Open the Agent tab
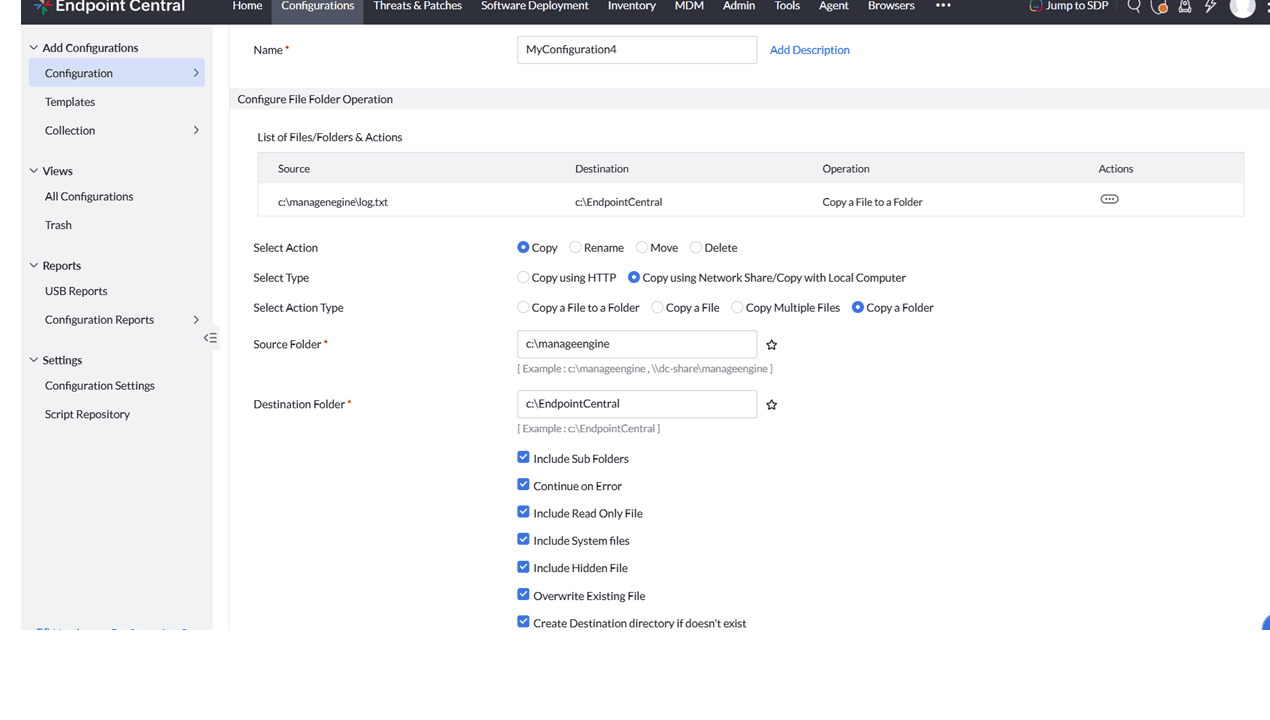1270x720 pixels. [x=834, y=6]
